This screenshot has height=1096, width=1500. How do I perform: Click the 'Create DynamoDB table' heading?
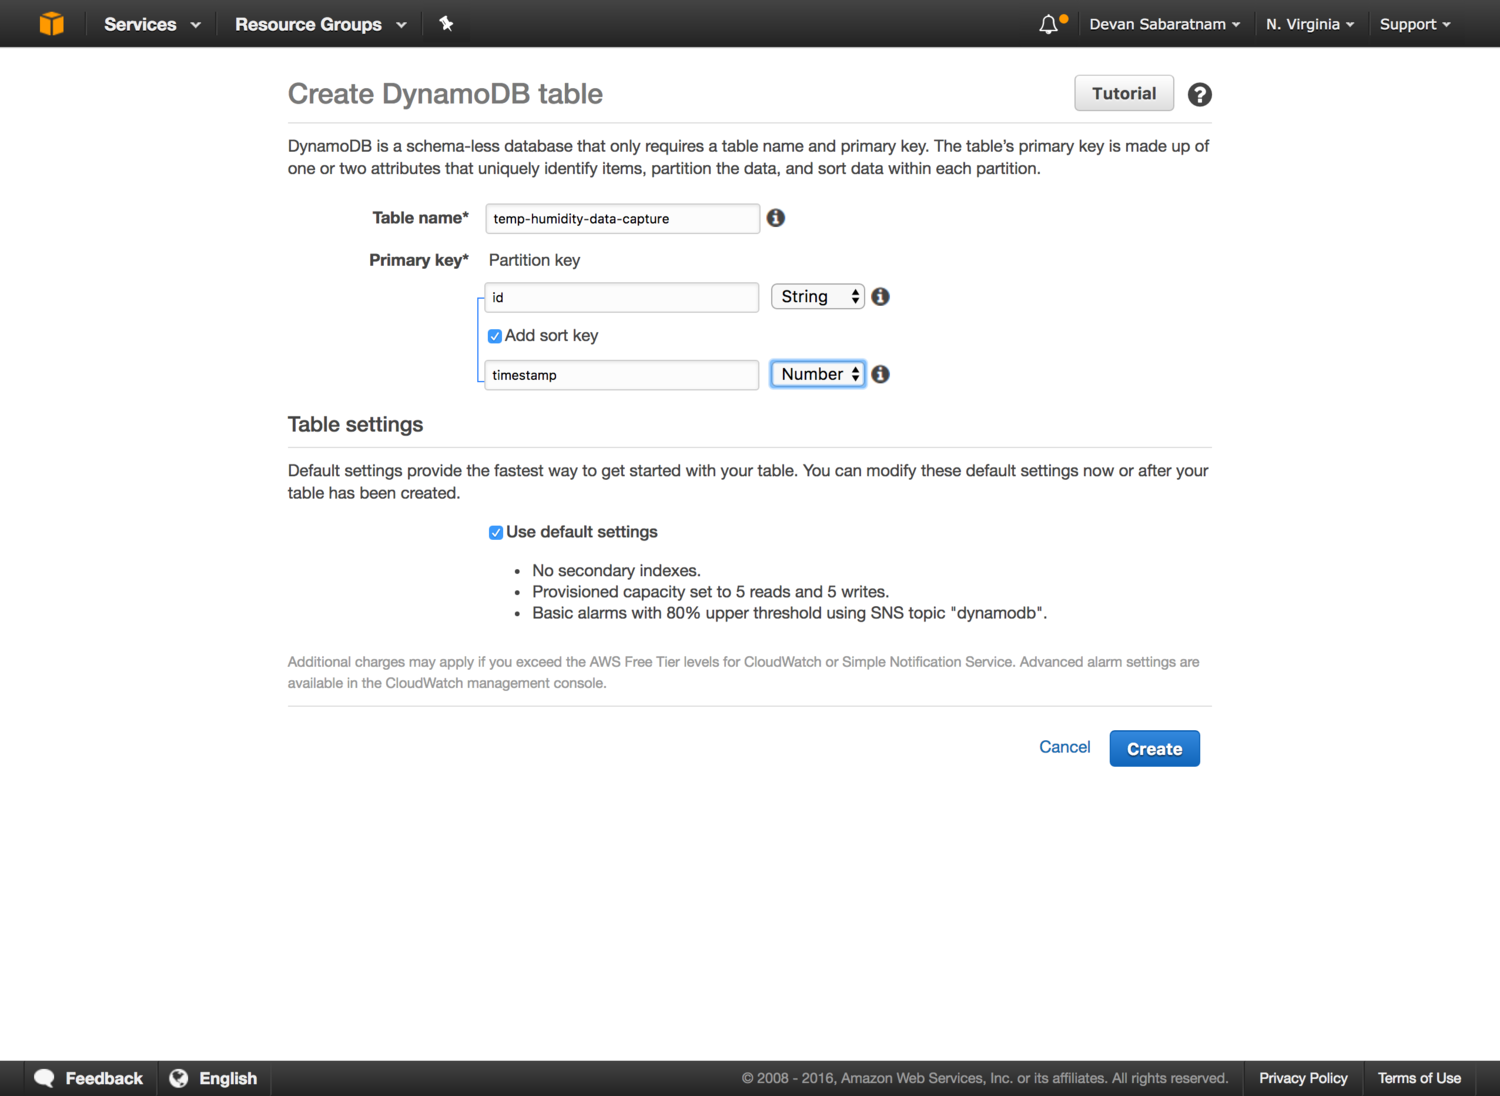tap(445, 94)
